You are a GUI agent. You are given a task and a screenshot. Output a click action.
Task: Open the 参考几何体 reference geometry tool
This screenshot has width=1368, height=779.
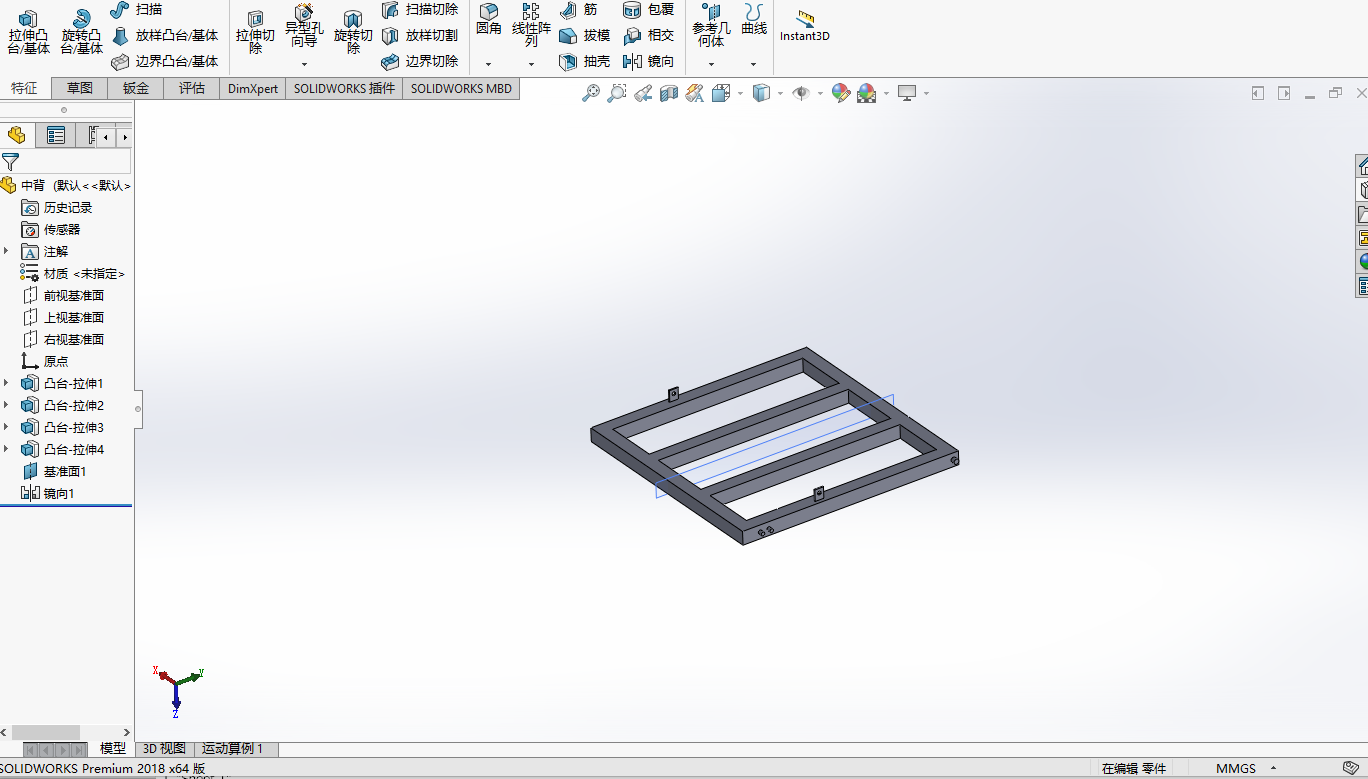tap(711, 26)
